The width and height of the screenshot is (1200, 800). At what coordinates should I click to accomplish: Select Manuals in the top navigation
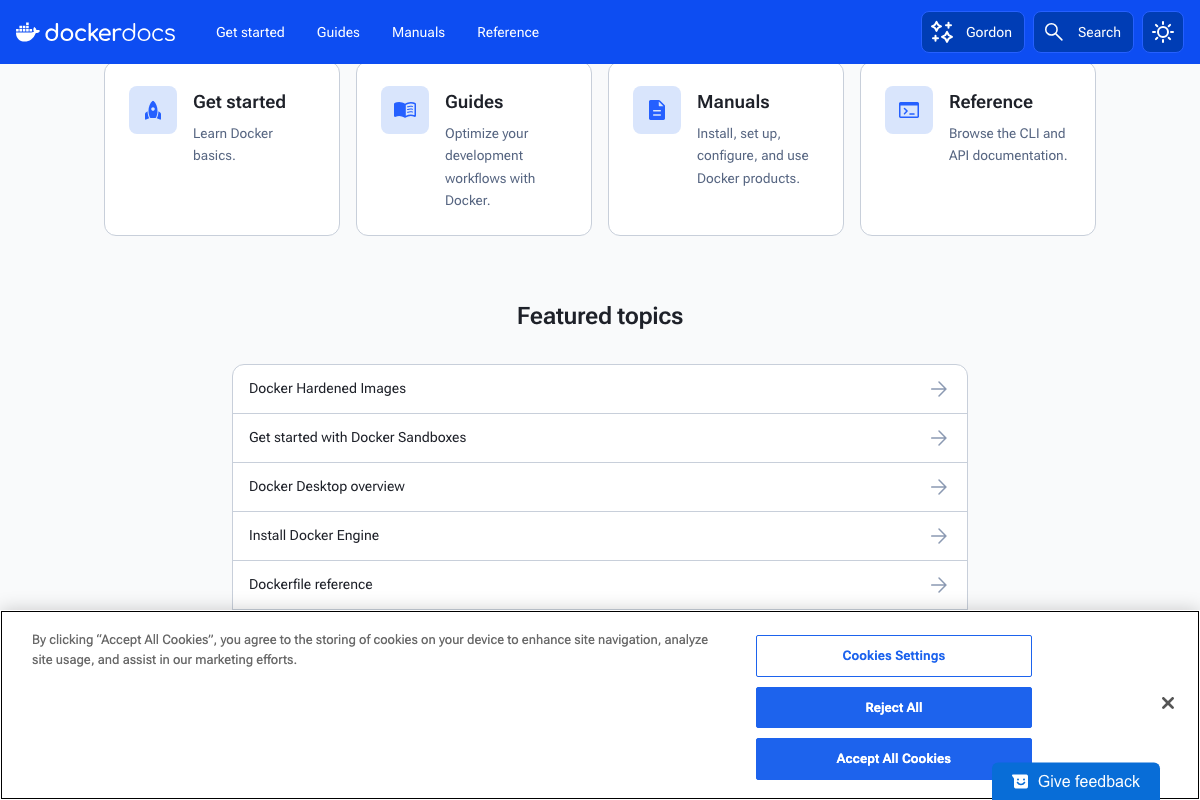(418, 31)
